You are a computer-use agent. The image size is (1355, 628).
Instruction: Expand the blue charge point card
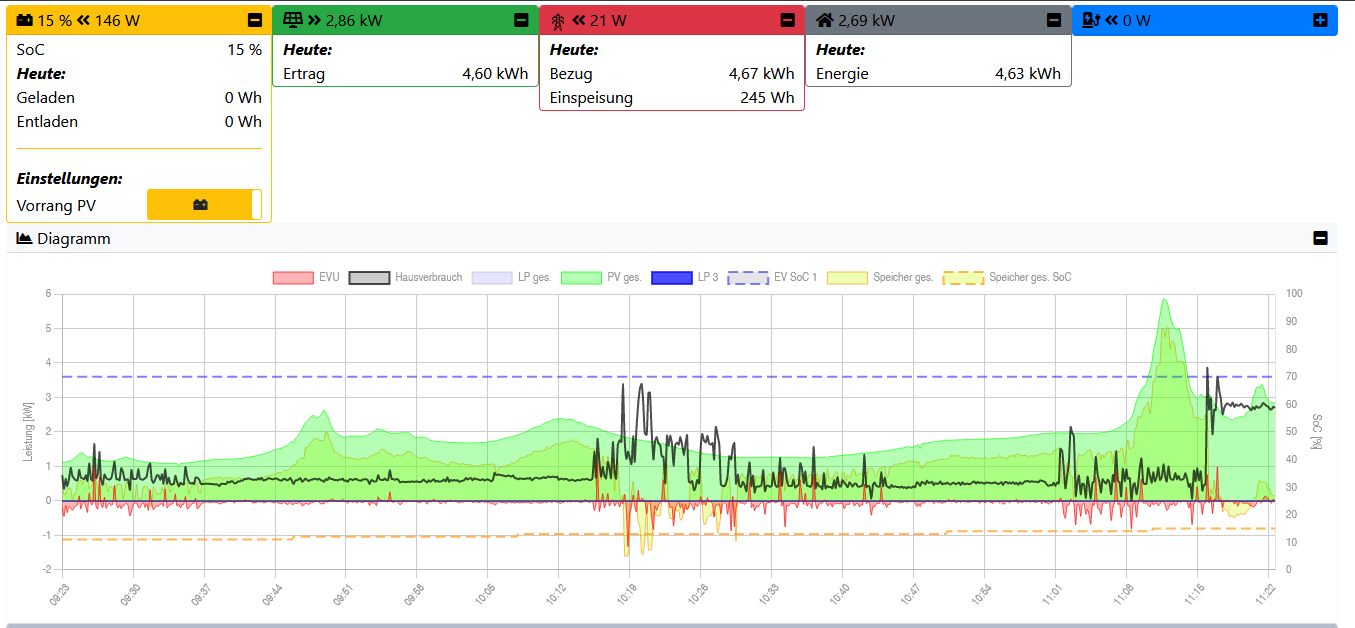1320,20
